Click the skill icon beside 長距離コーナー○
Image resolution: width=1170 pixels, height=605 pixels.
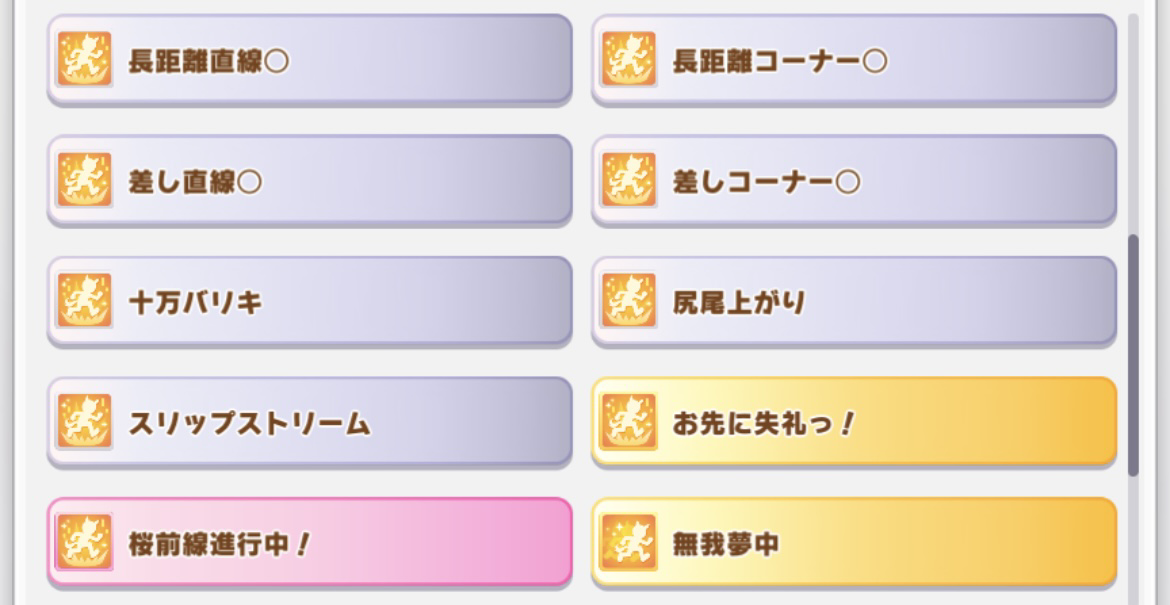point(629,59)
